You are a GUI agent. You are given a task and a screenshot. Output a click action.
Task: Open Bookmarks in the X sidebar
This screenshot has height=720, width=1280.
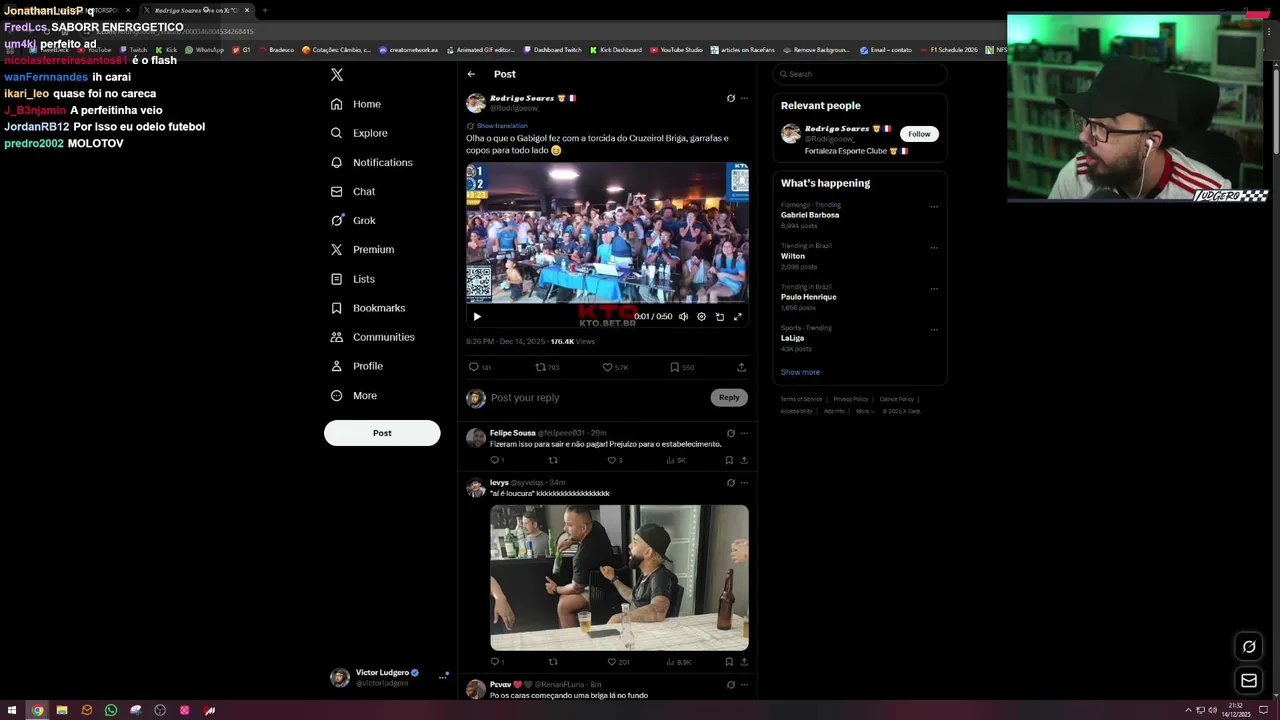[x=368, y=308]
